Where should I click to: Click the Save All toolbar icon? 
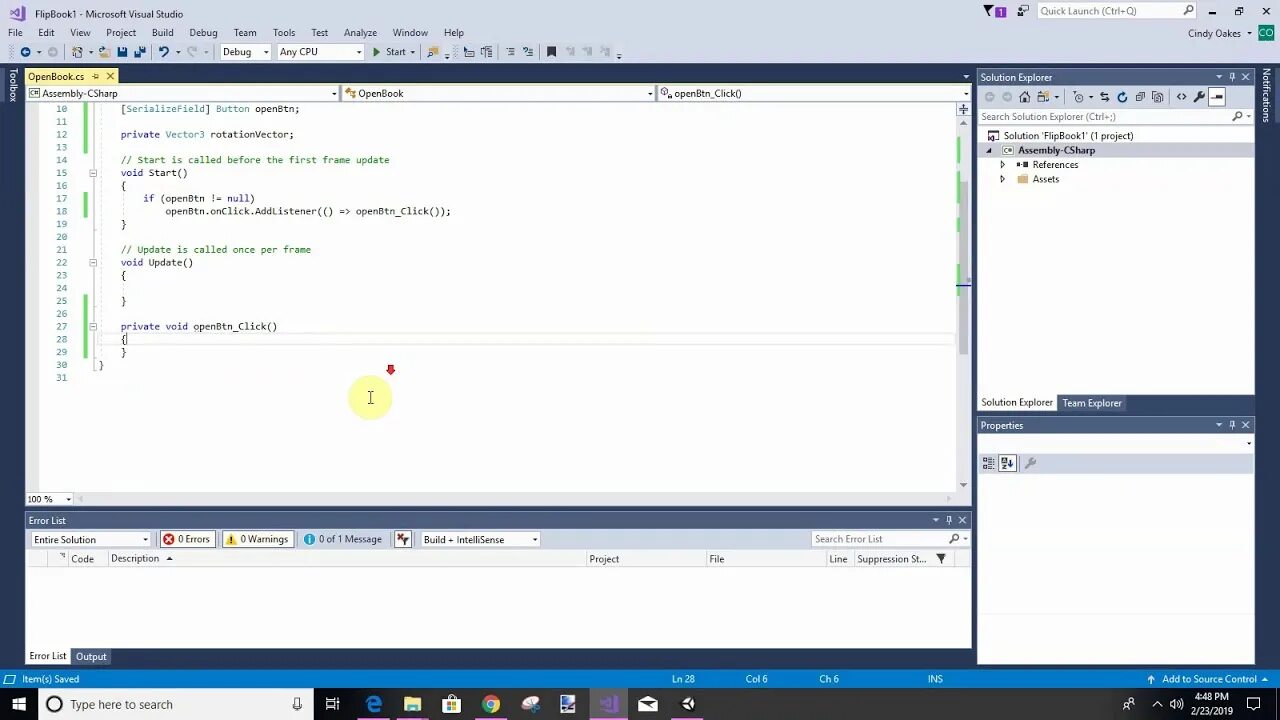pyautogui.click(x=139, y=52)
